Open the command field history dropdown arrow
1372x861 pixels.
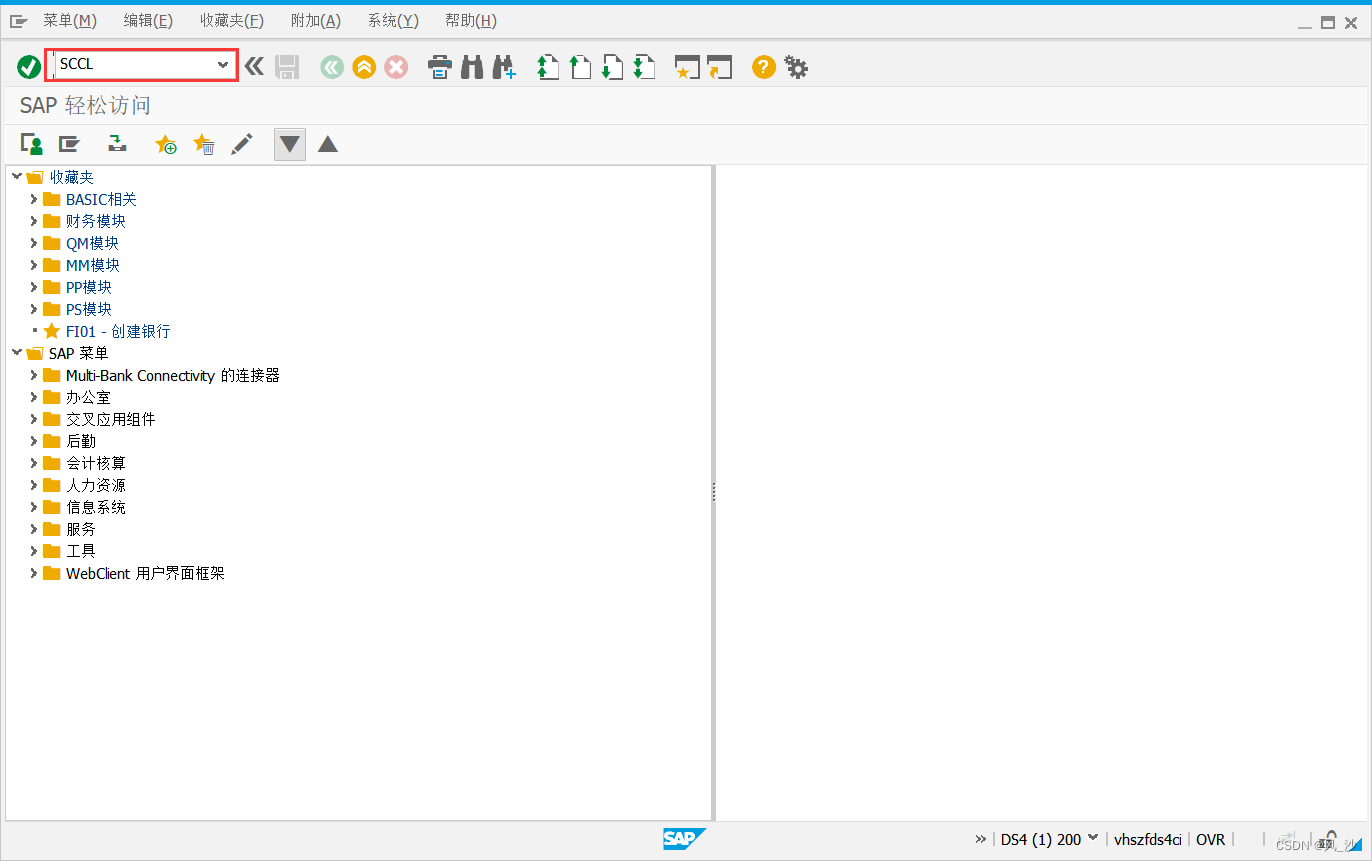coord(223,65)
